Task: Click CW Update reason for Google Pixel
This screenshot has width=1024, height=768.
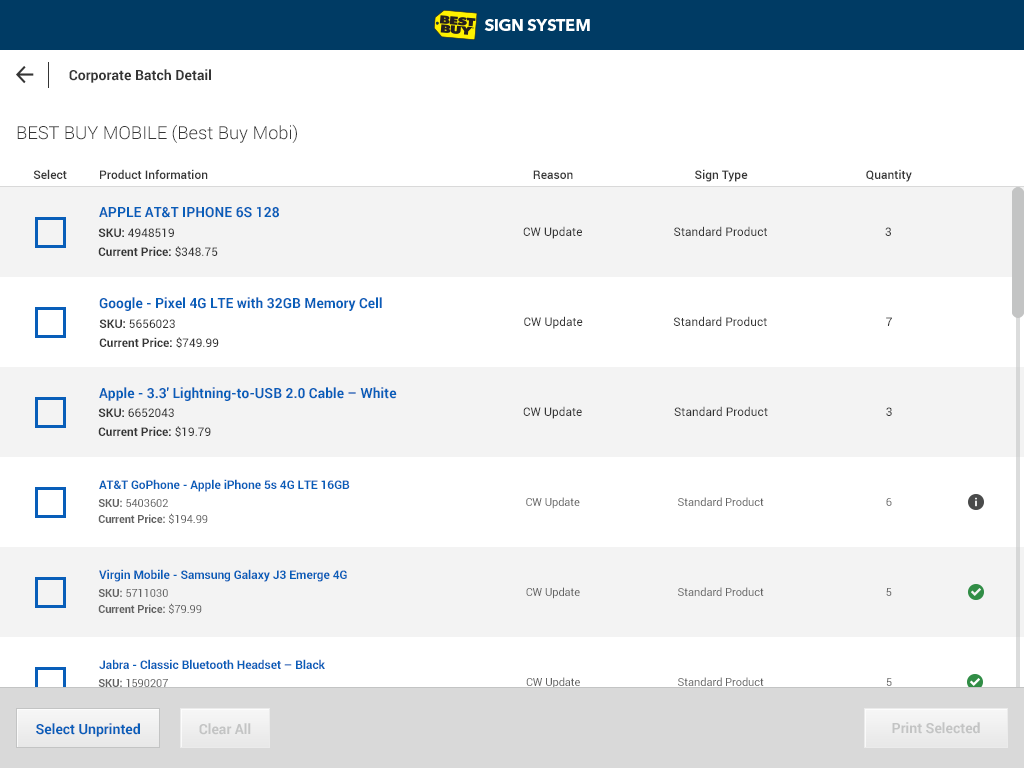Action: point(552,322)
